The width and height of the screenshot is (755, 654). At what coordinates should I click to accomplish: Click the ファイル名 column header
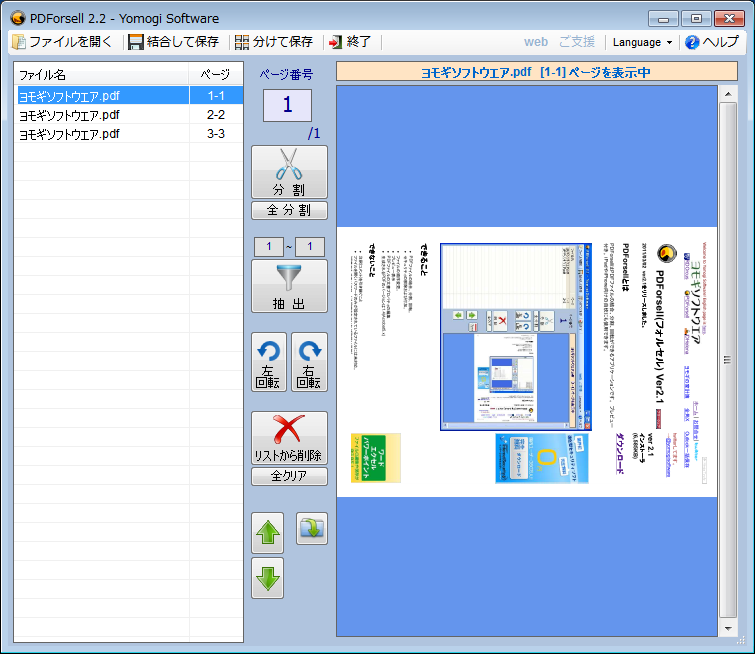[102, 75]
